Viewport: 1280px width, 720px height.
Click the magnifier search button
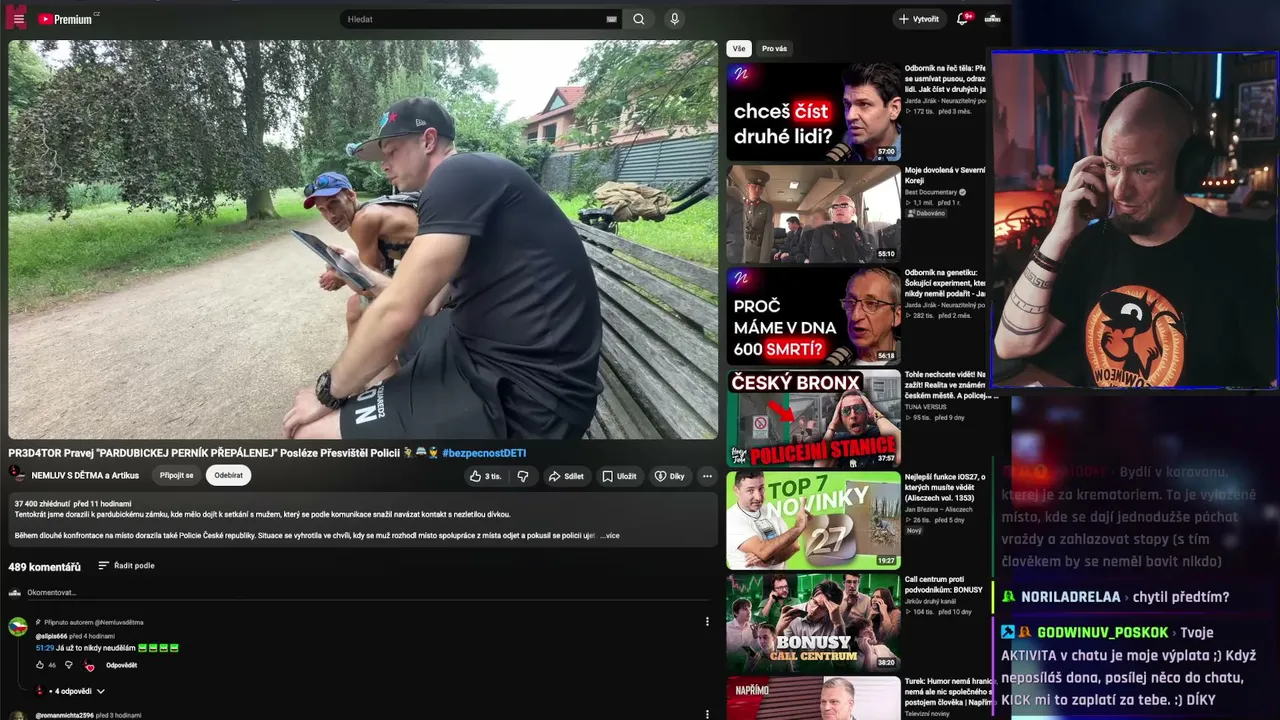[x=639, y=19]
